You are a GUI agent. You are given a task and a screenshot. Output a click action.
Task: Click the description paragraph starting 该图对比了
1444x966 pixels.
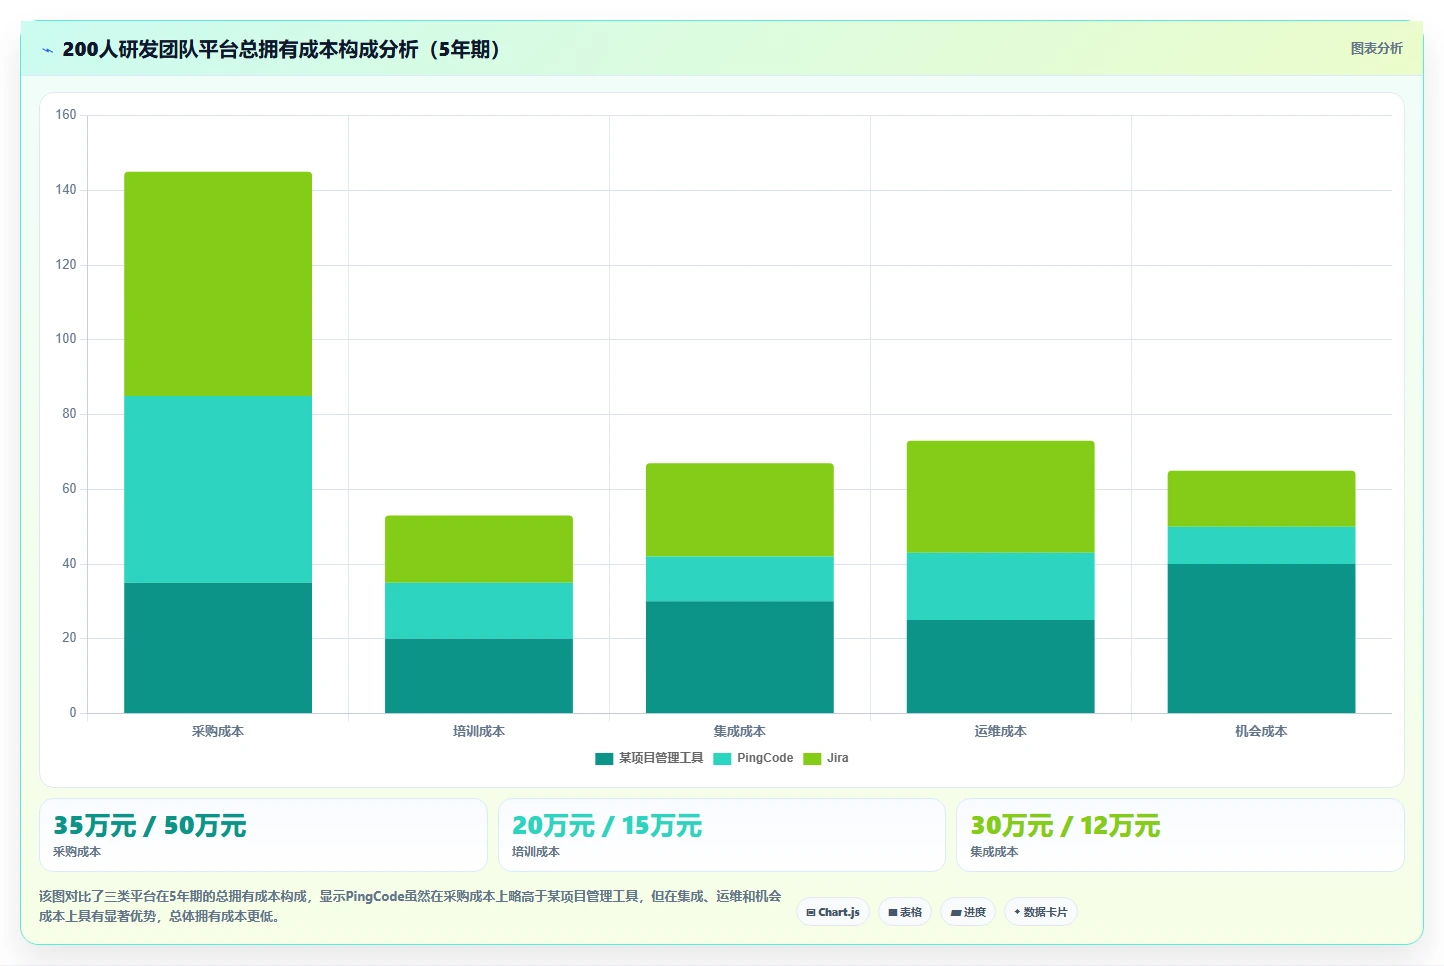pyautogui.click(x=410, y=906)
